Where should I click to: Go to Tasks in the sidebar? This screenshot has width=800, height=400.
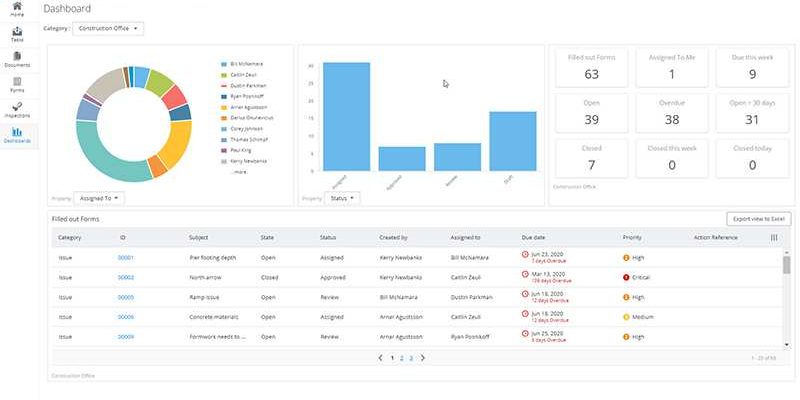point(17,33)
